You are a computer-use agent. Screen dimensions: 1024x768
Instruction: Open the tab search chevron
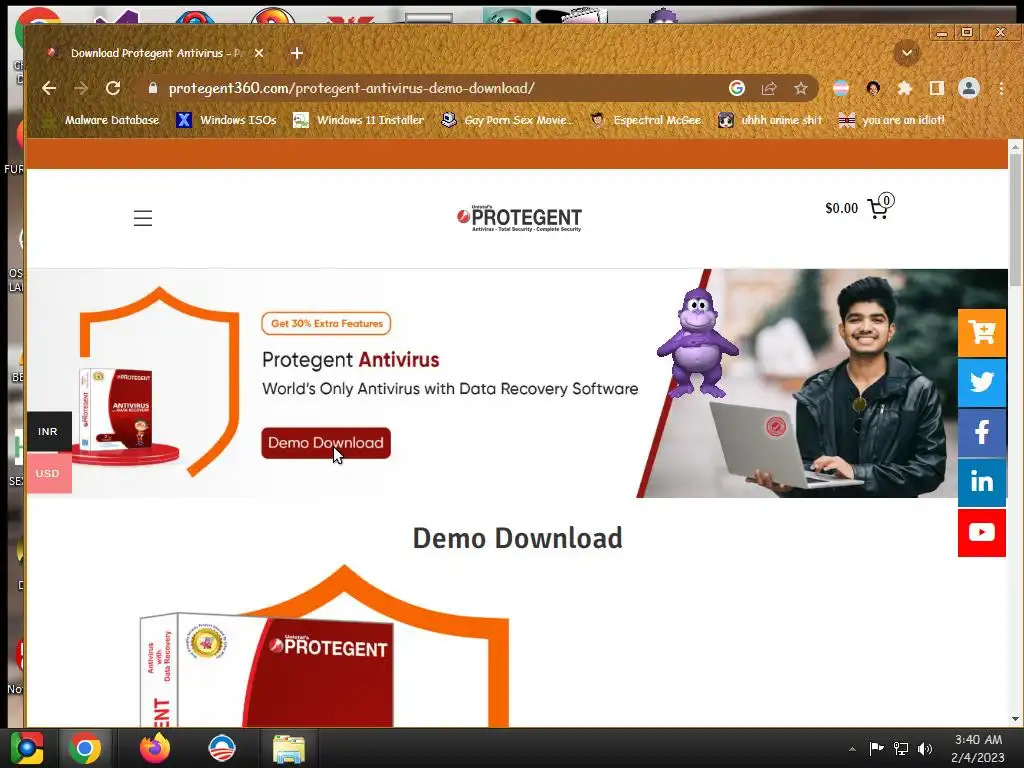(906, 53)
